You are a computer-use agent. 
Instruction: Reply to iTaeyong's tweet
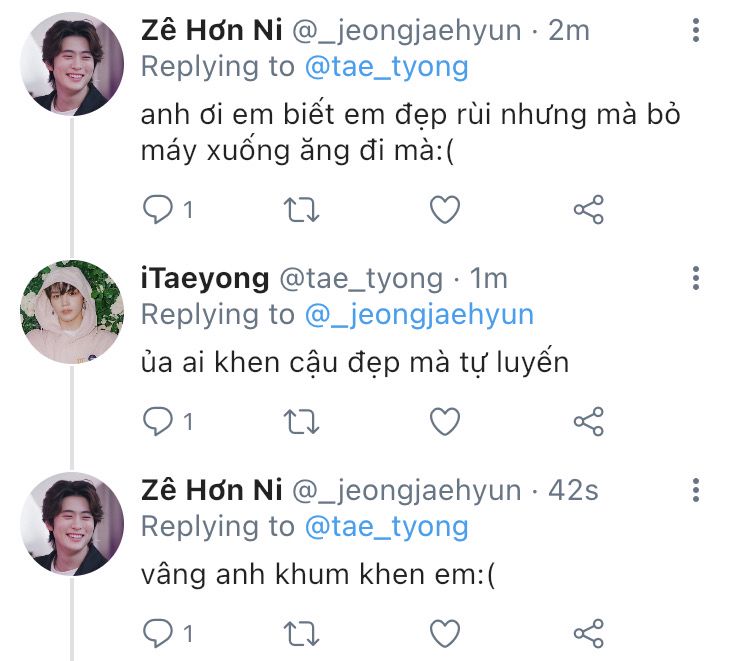pyautogui.click(x=158, y=421)
